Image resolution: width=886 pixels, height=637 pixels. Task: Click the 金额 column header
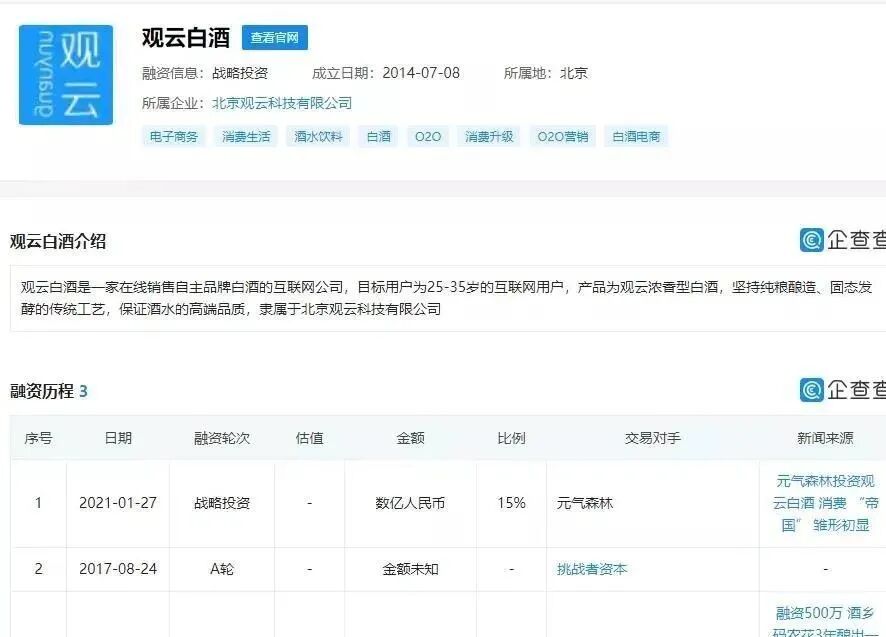pos(410,438)
